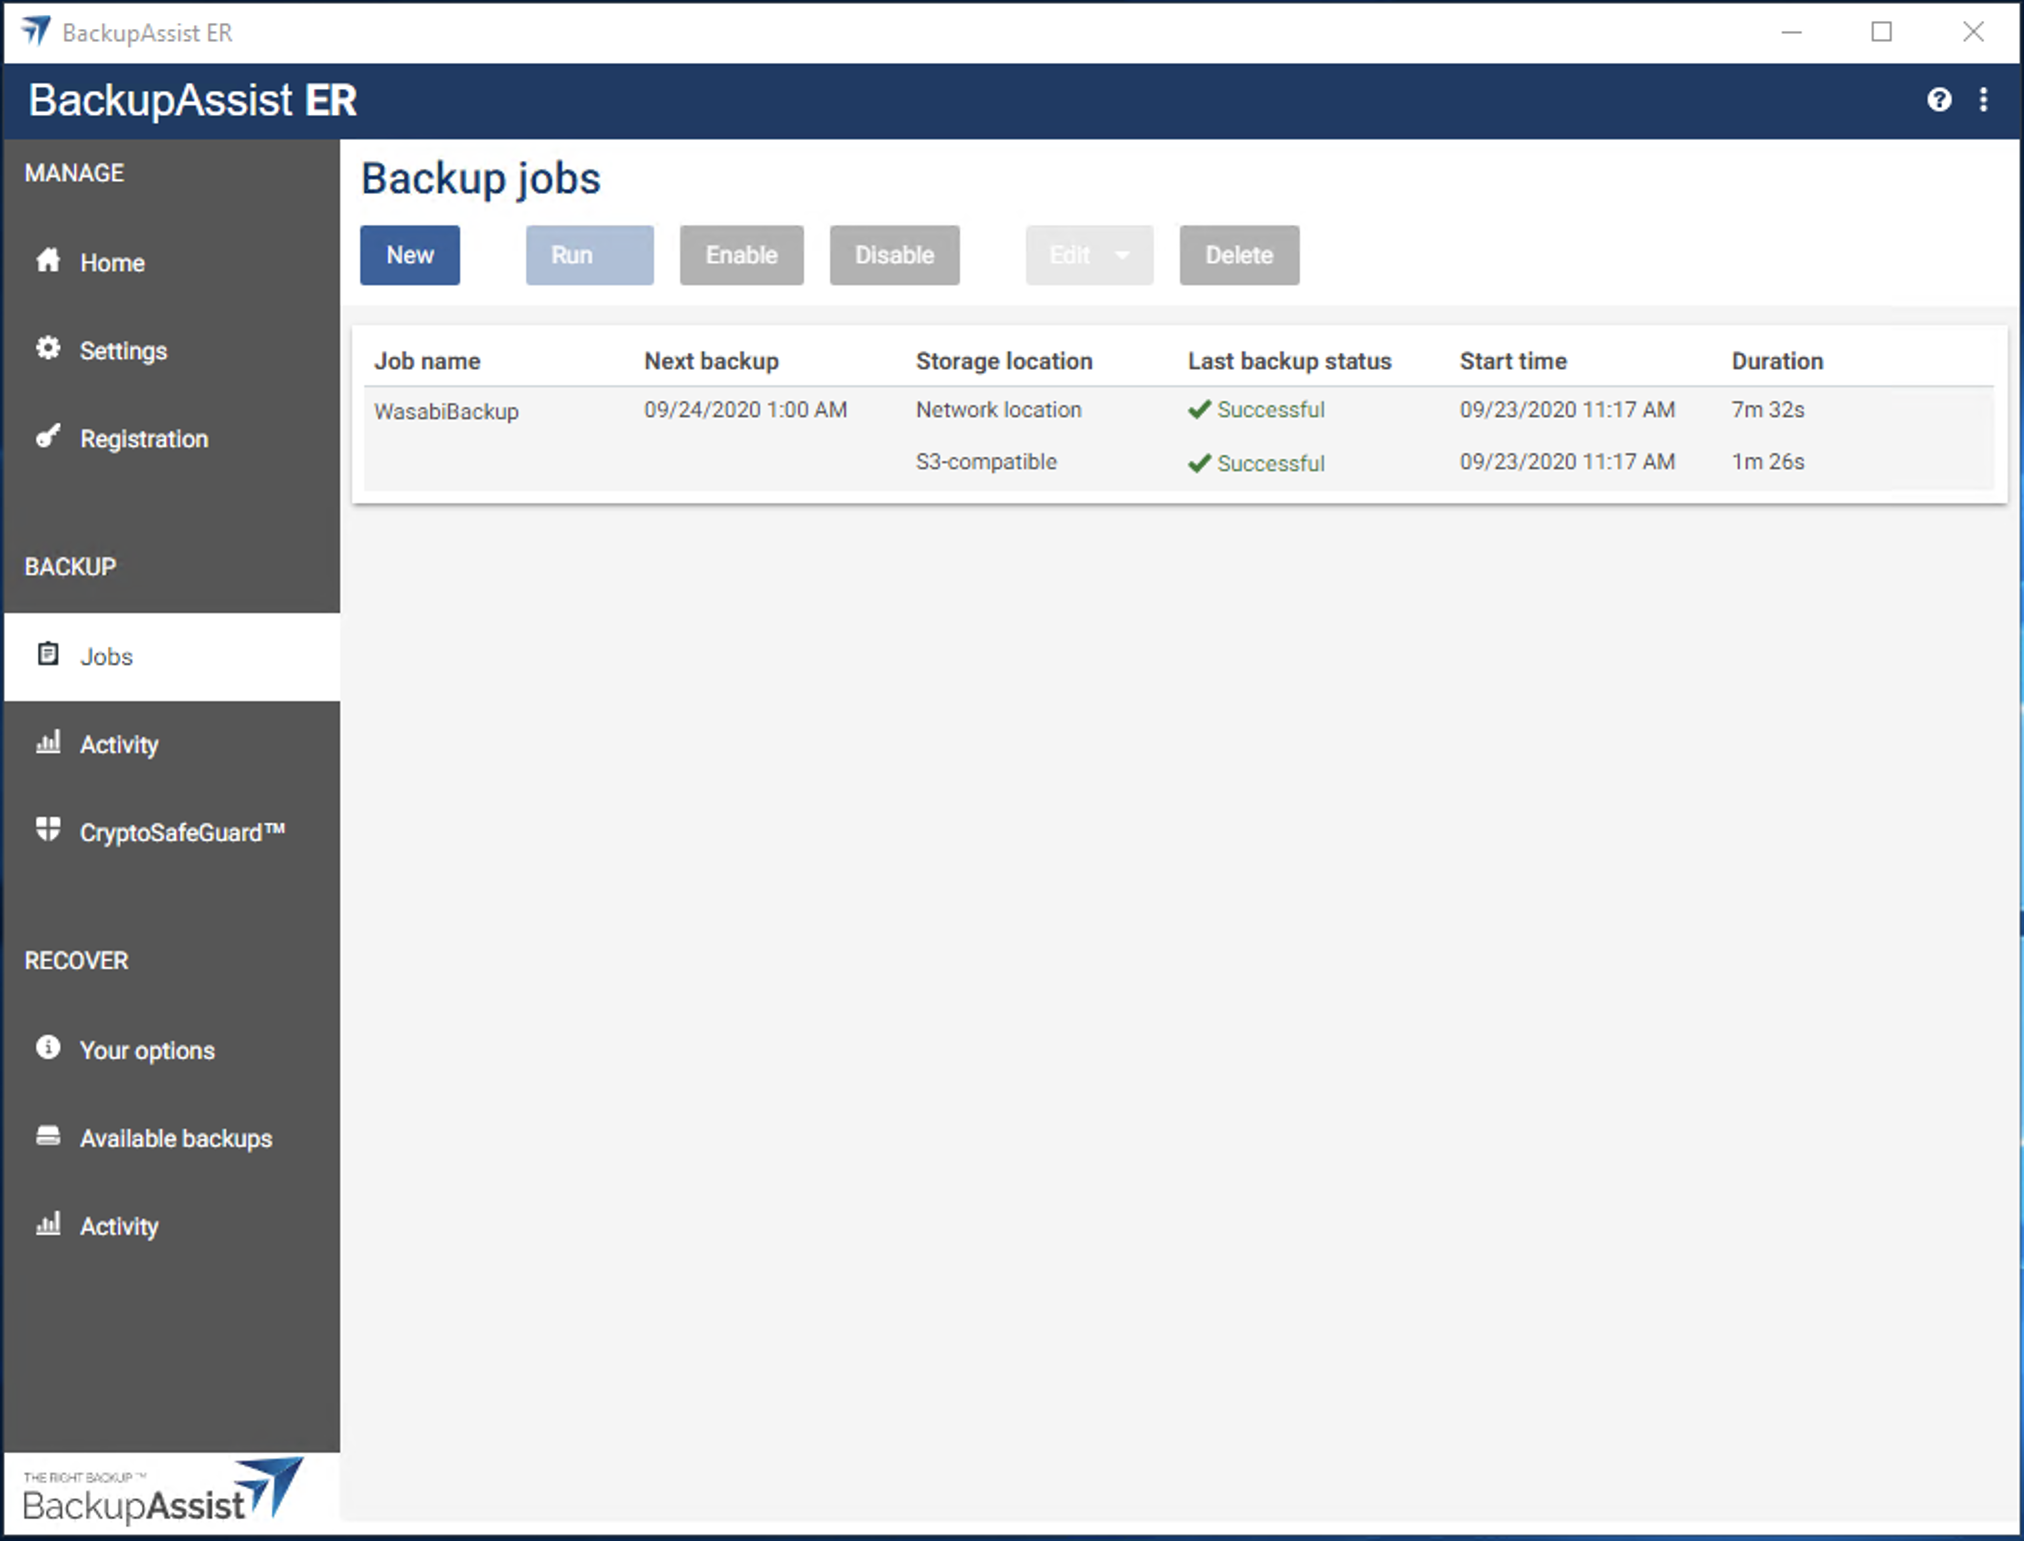The width and height of the screenshot is (2024, 1541).
Task: Click S3-compatible start time 09/23/2020
Action: [1567, 462]
